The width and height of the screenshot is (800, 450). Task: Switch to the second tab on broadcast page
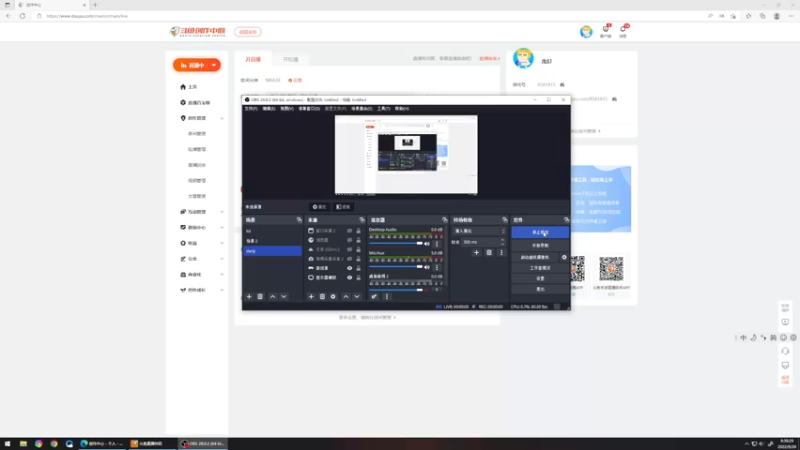click(290, 60)
